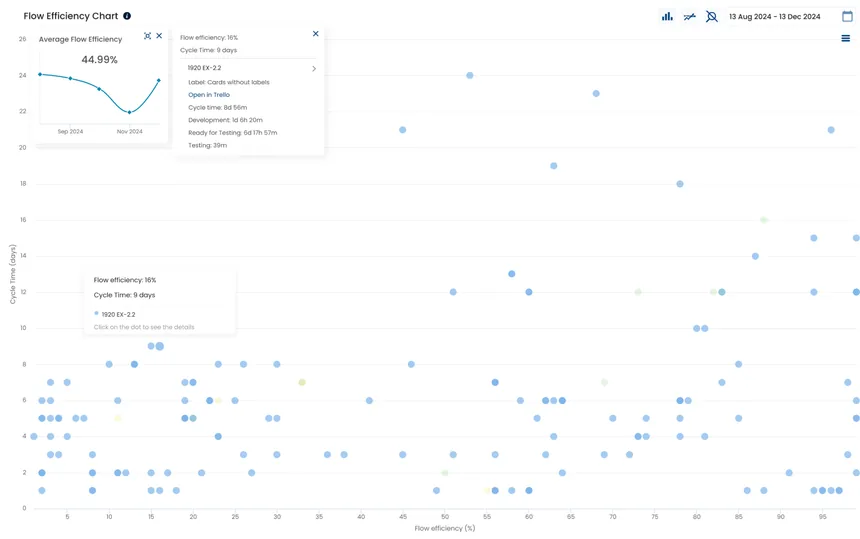Click the dot at 53% efficiency, 24 days
The width and height of the screenshot is (860, 539).
[x=469, y=75]
